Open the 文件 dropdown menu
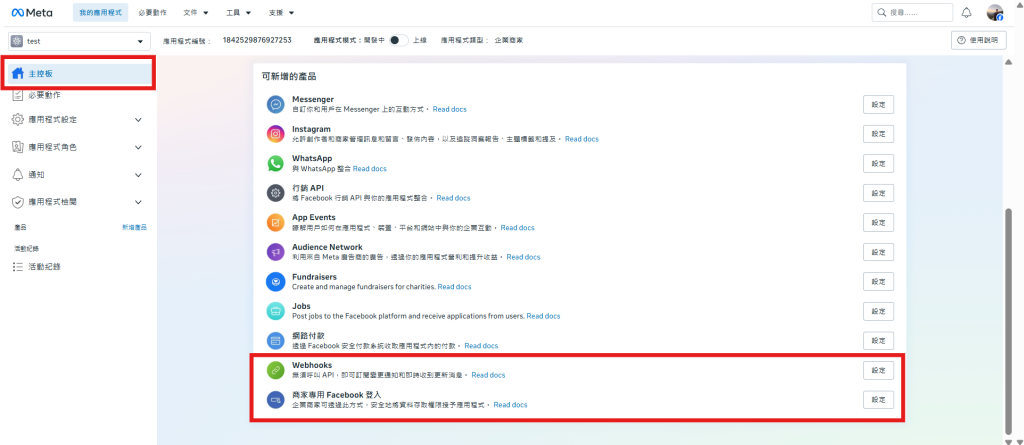The image size is (1024, 445). pos(196,12)
